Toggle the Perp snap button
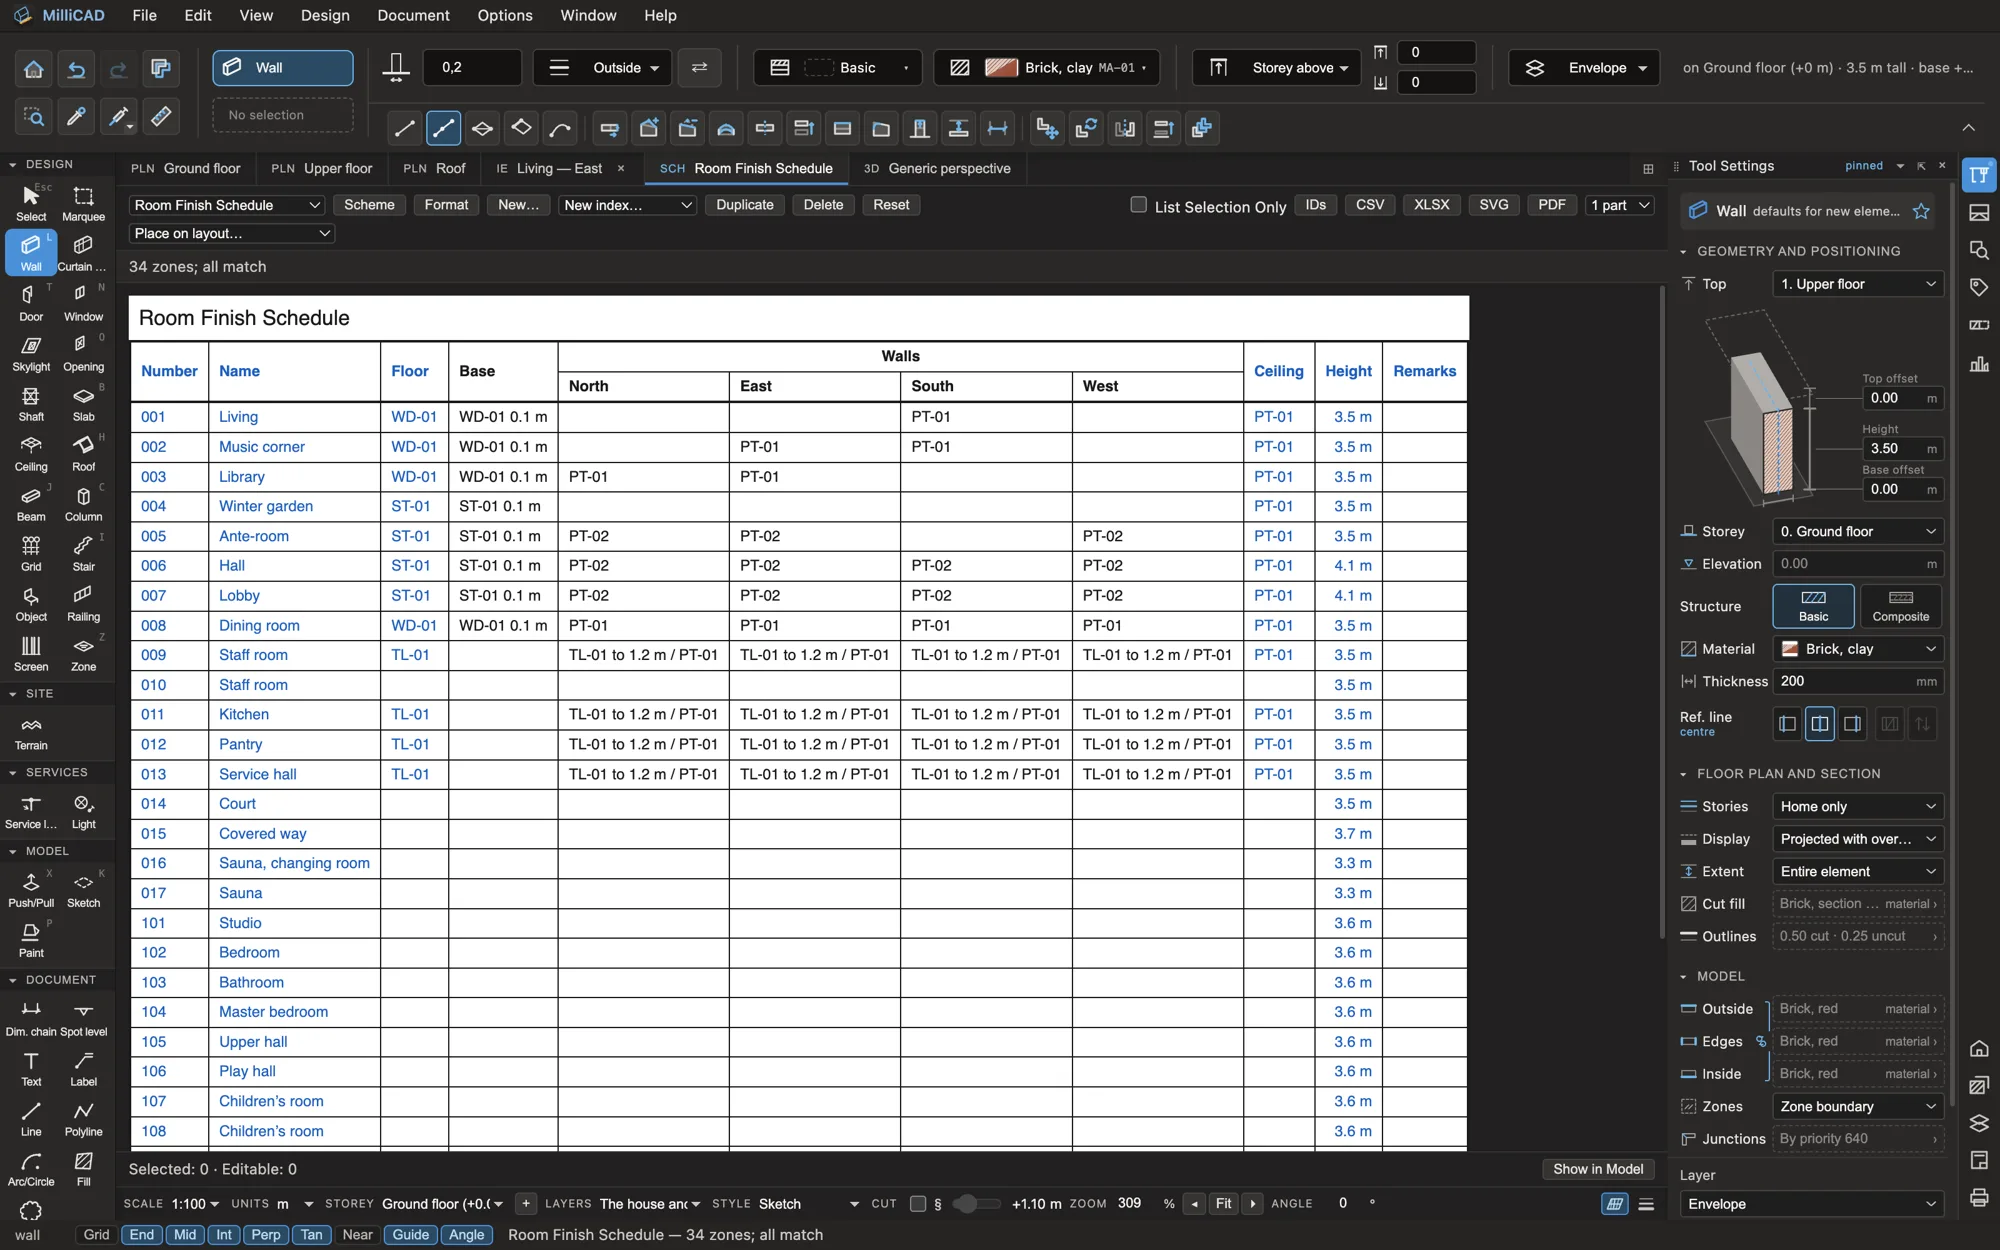2000x1250 pixels. coord(265,1234)
